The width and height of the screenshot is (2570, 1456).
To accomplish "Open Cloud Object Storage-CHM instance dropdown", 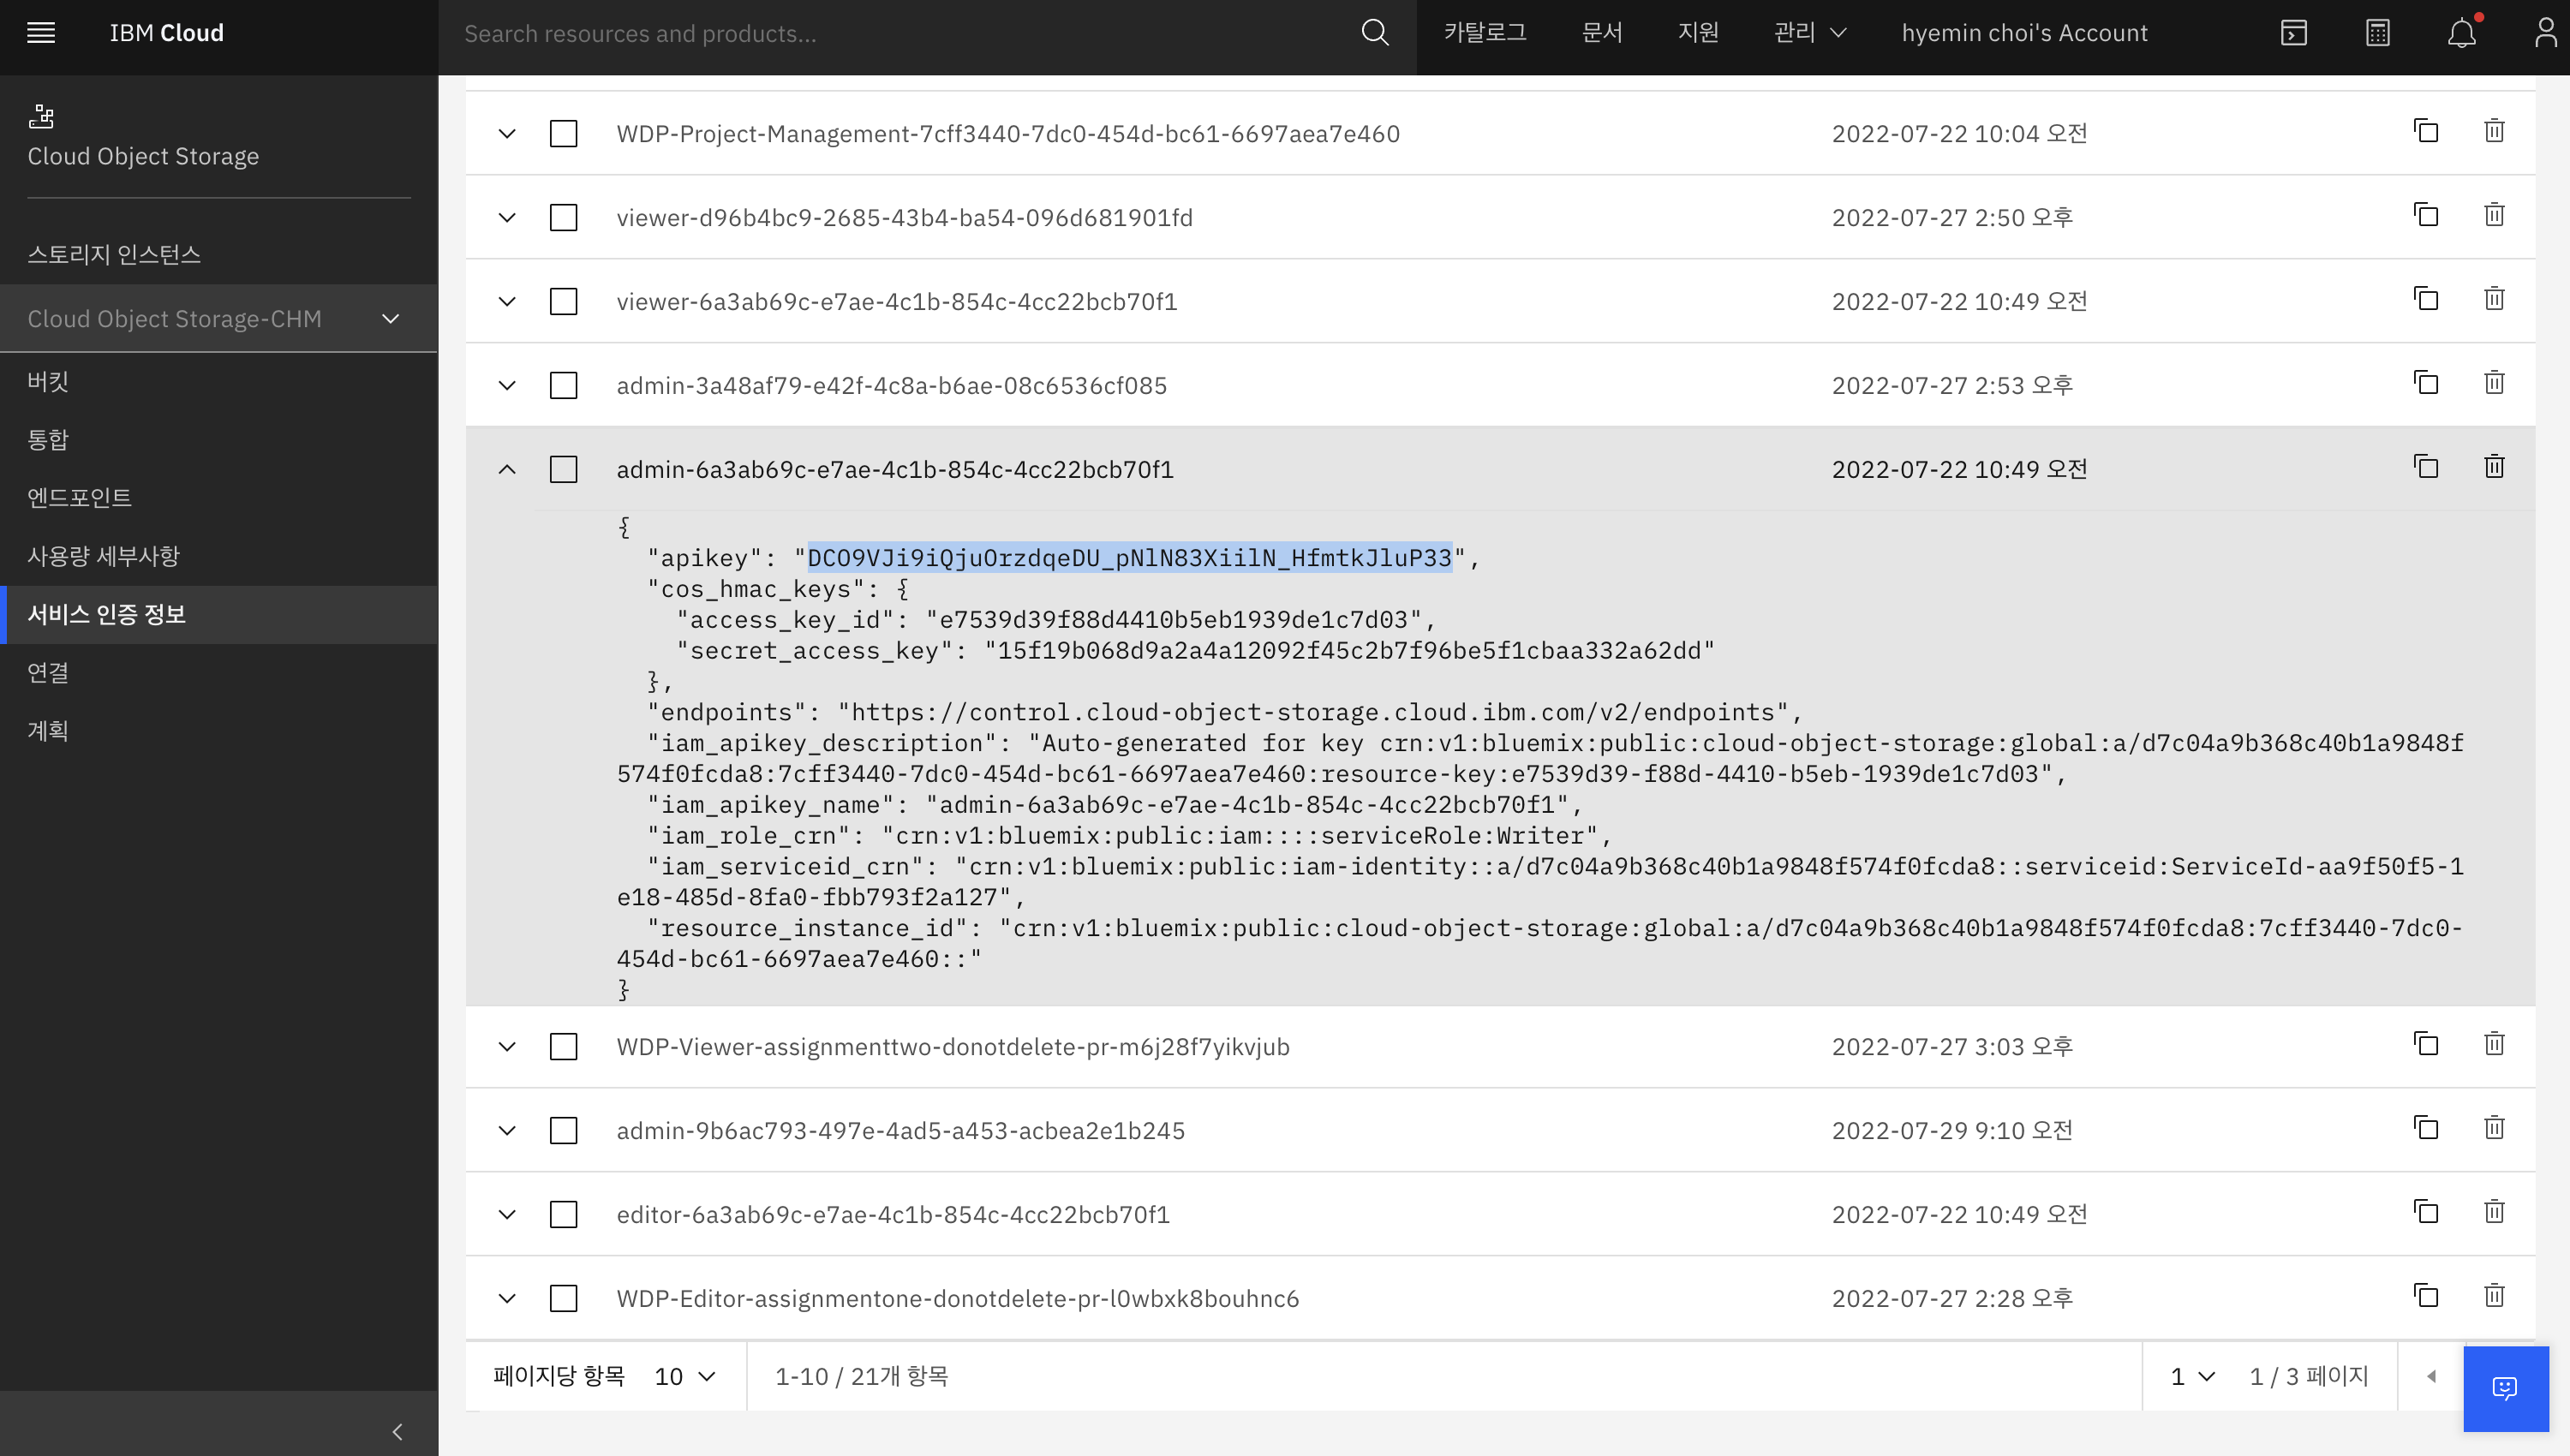I will tap(218, 319).
